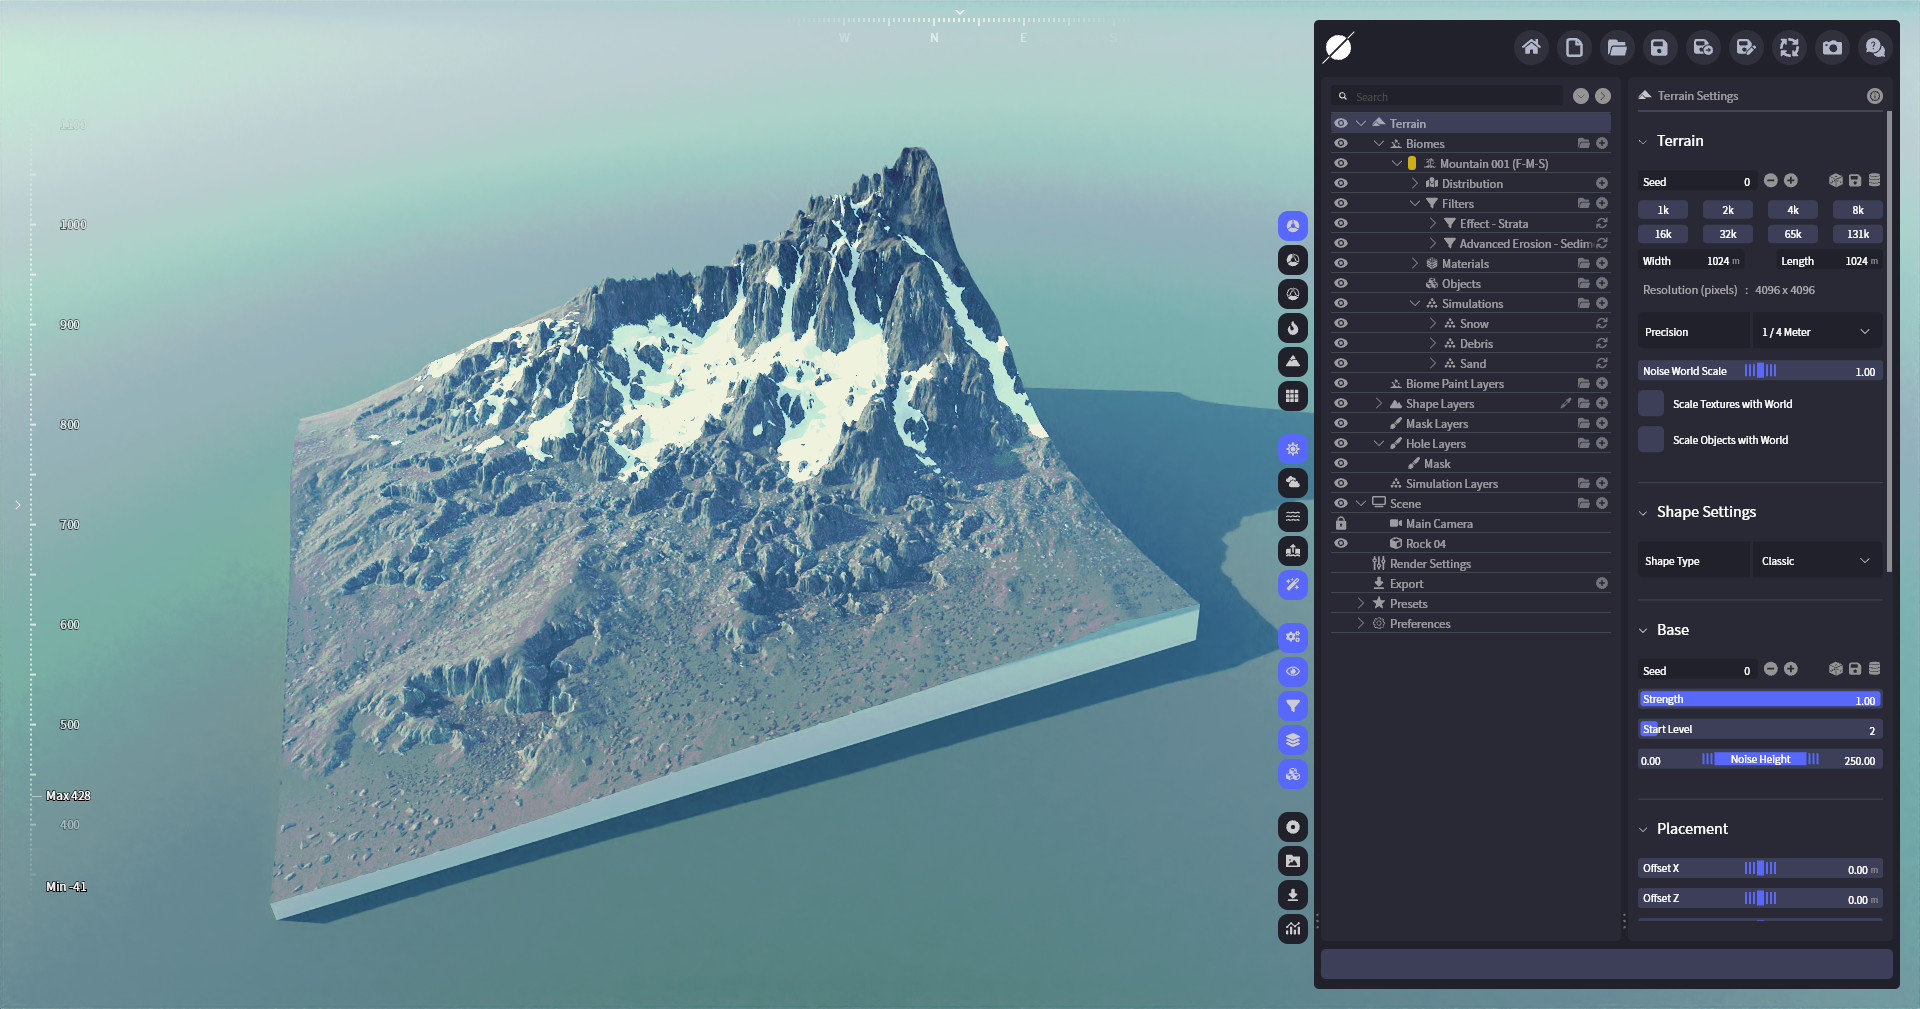
Task: Open help via the question bubble icon
Action: [x=1875, y=47]
